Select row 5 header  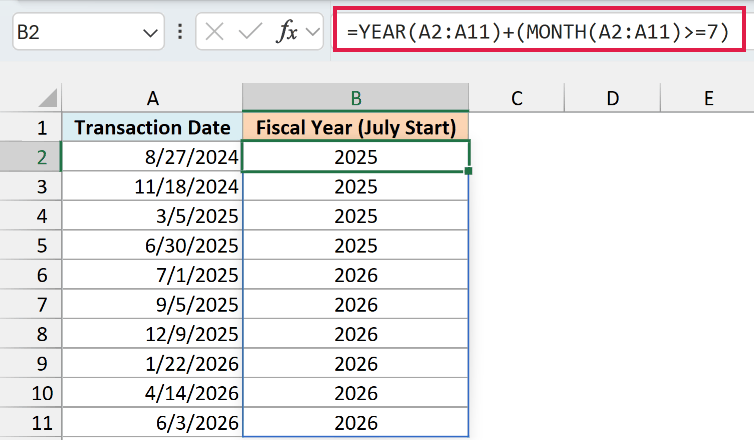click(31, 245)
